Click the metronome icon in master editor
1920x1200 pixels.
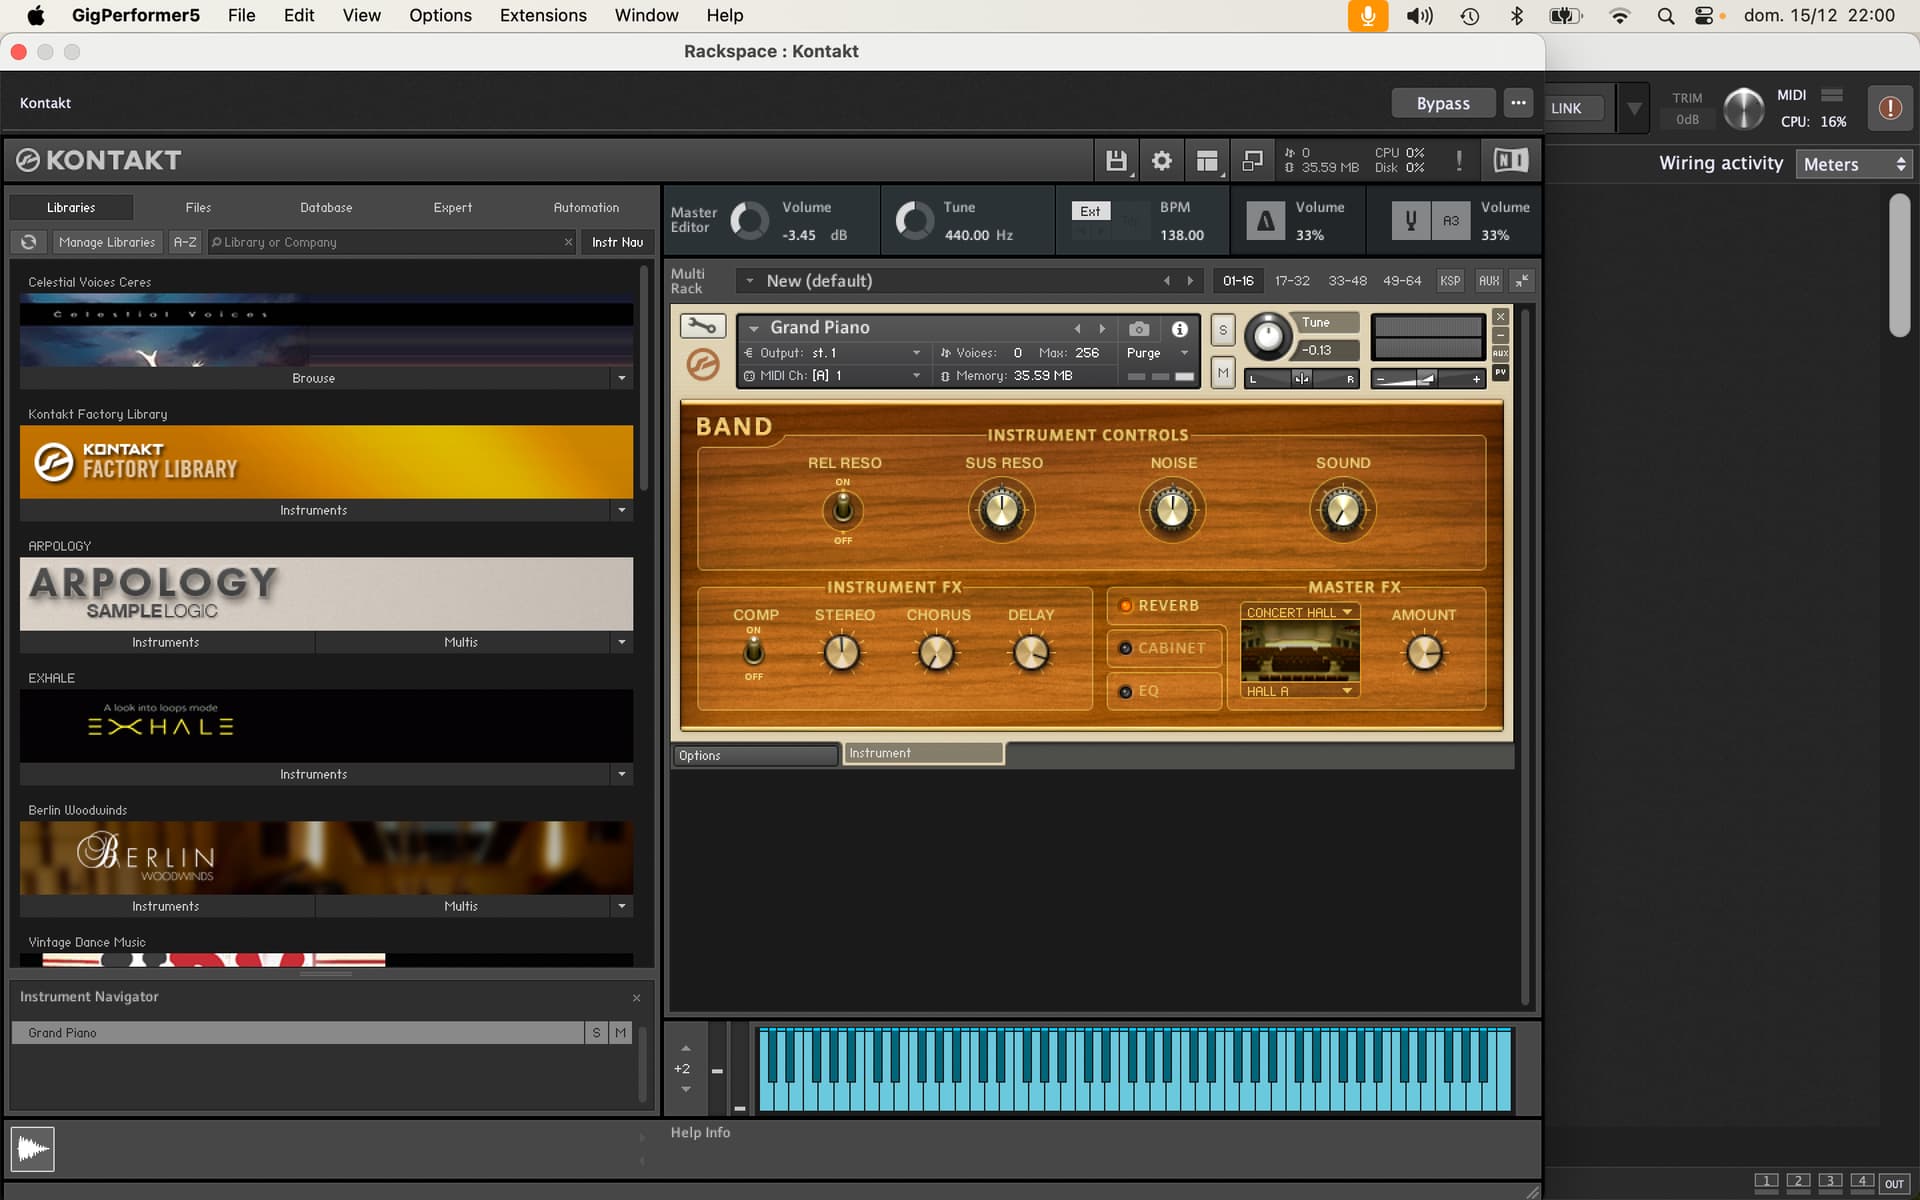pyautogui.click(x=1265, y=221)
